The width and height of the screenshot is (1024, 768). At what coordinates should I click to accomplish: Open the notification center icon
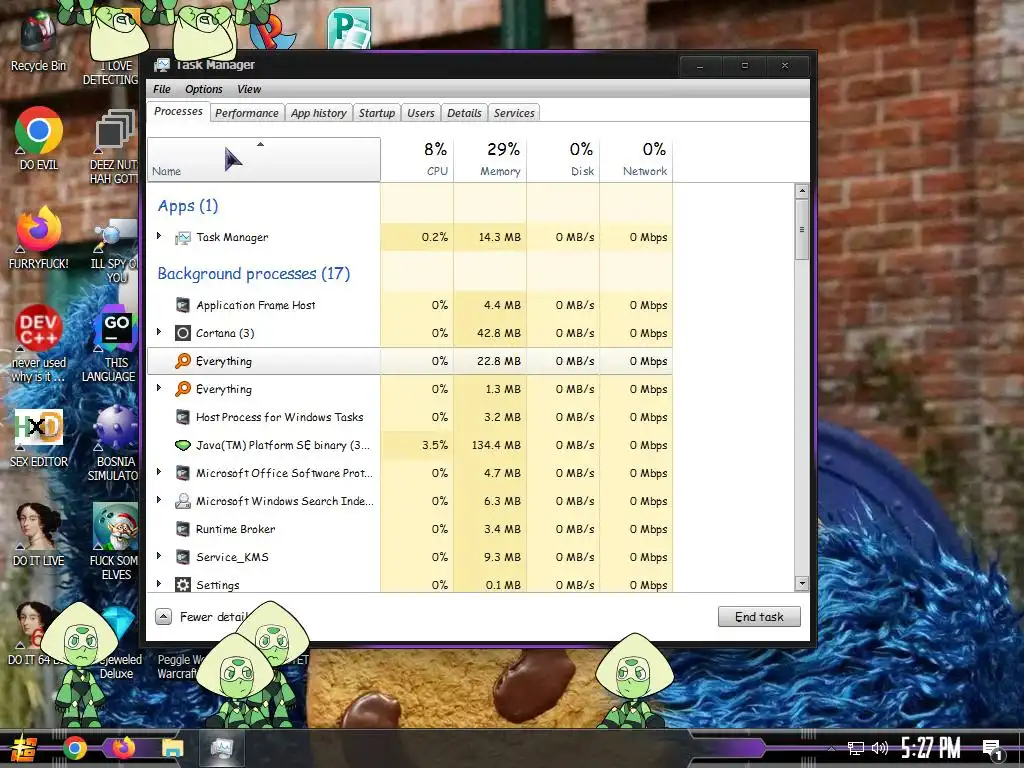click(993, 750)
